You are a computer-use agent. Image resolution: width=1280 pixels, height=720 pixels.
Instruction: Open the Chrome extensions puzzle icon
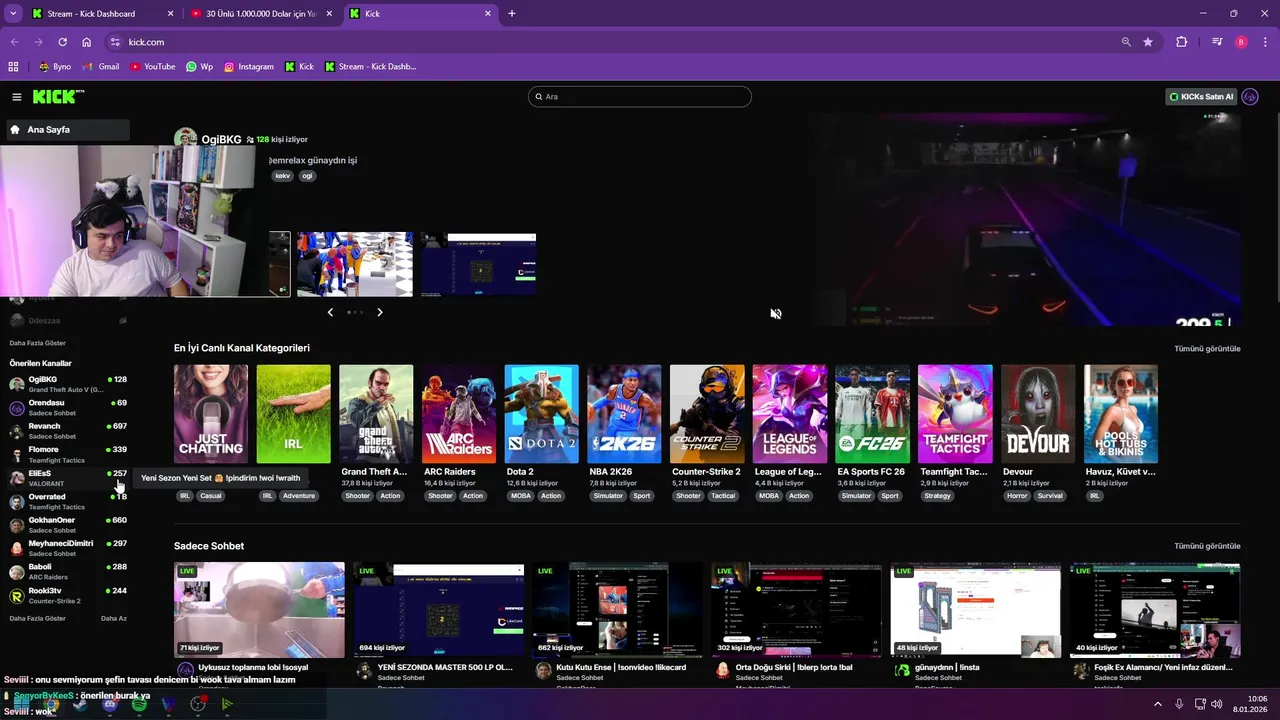(1182, 42)
